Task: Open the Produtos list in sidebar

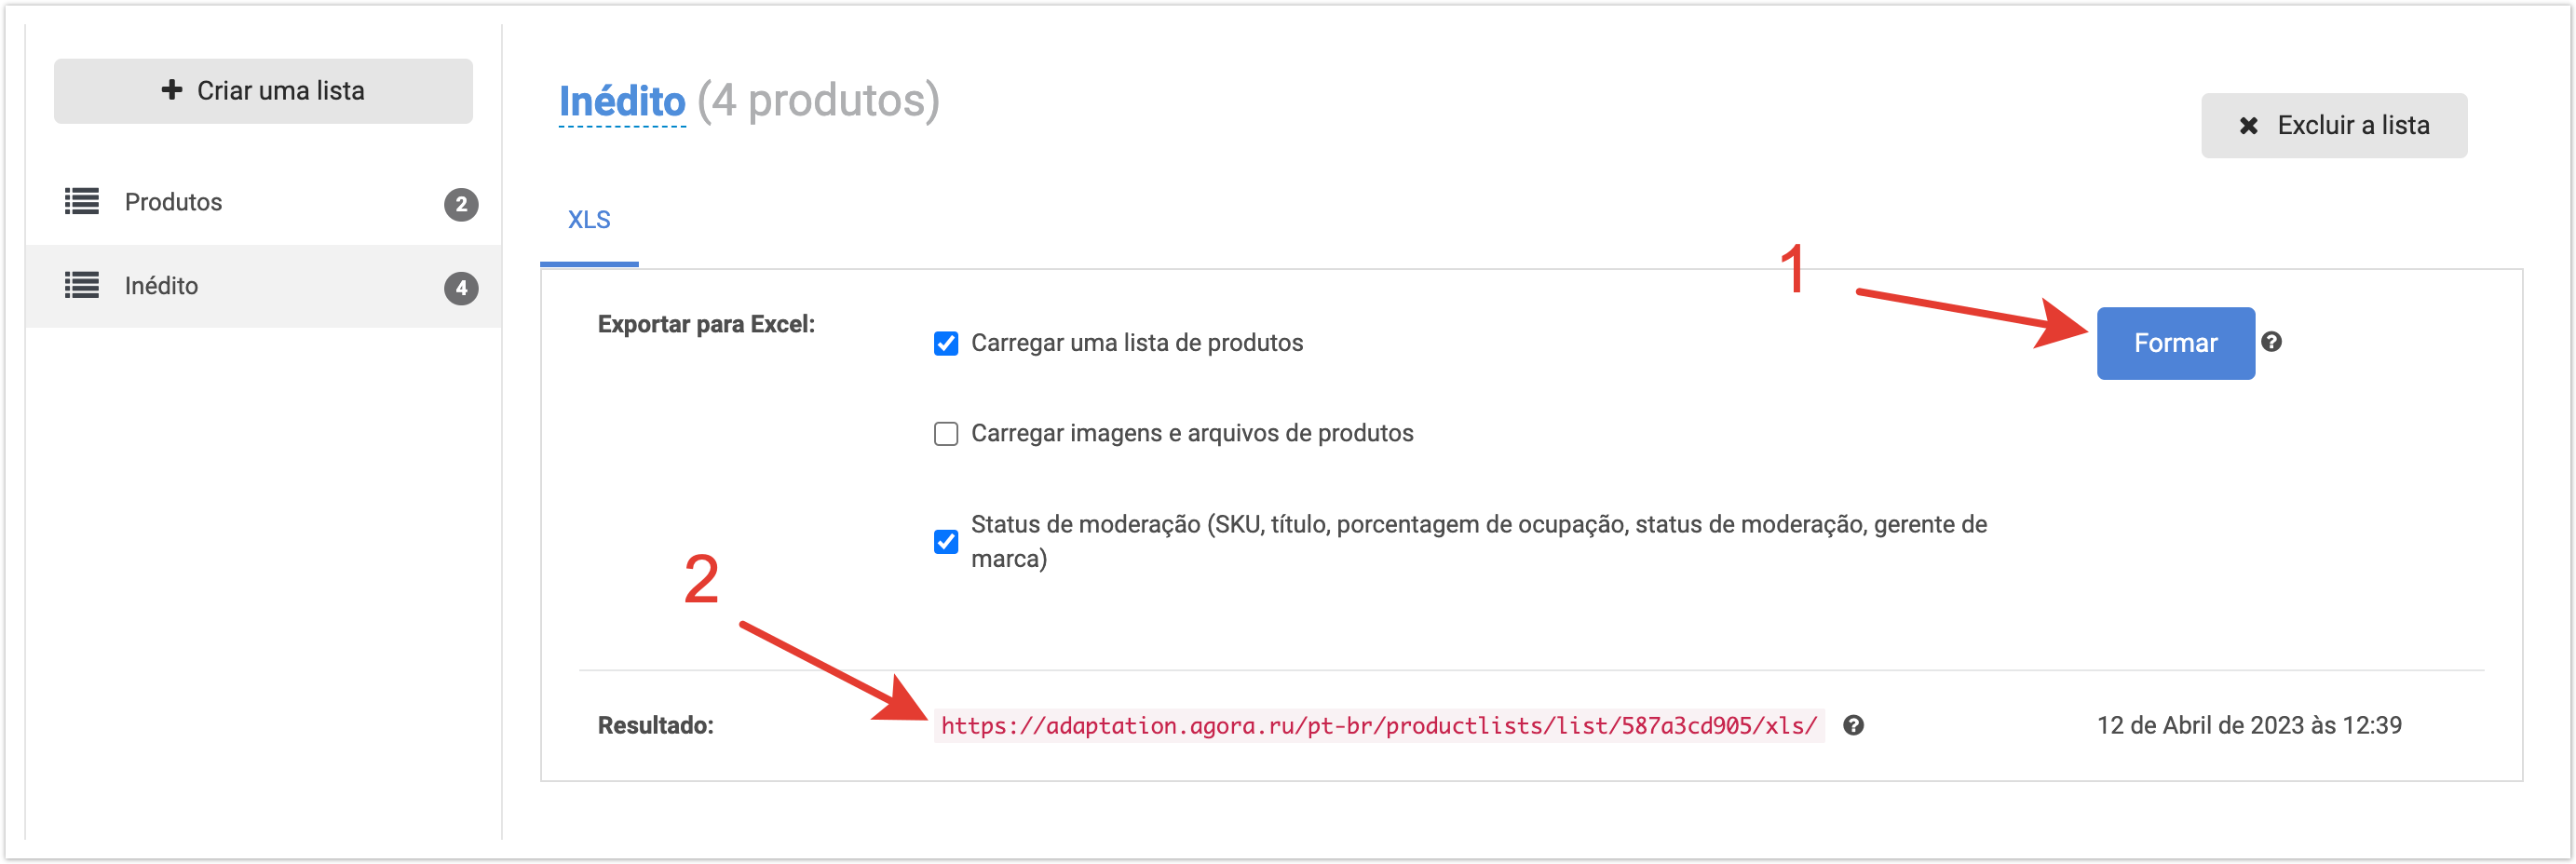Action: click(x=173, y=202)
